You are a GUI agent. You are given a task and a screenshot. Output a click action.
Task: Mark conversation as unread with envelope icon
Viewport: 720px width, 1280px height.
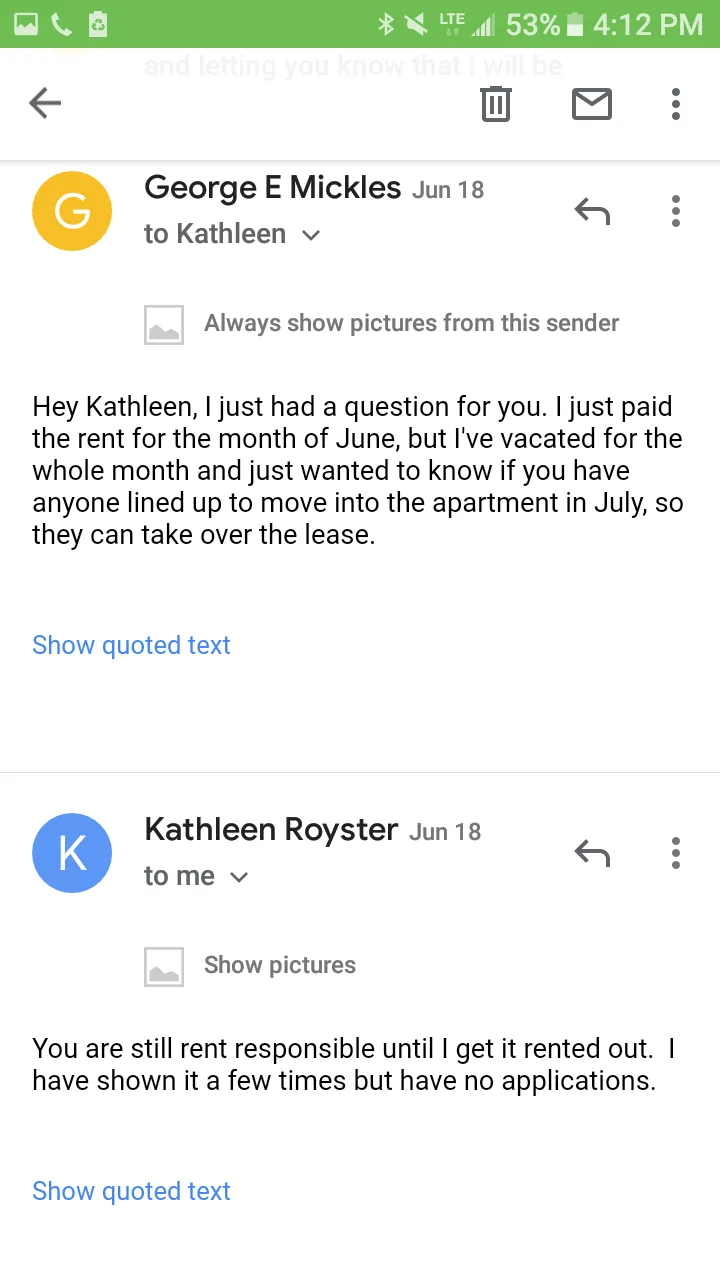click(591, 103)
